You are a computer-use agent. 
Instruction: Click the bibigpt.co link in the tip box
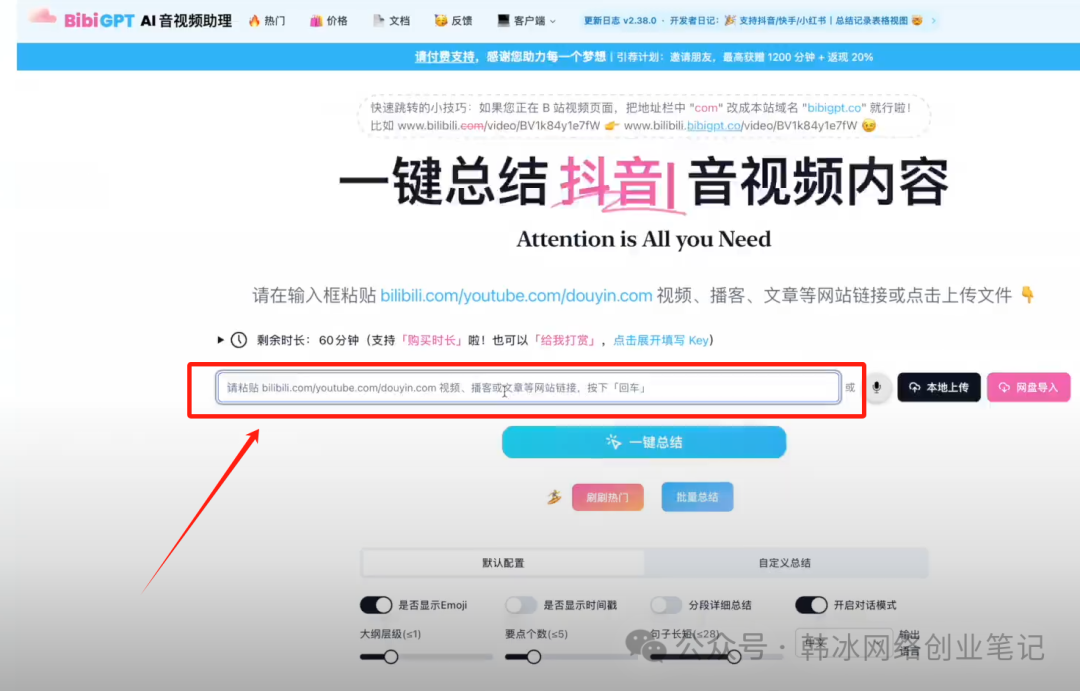click(x=714, y=125)
